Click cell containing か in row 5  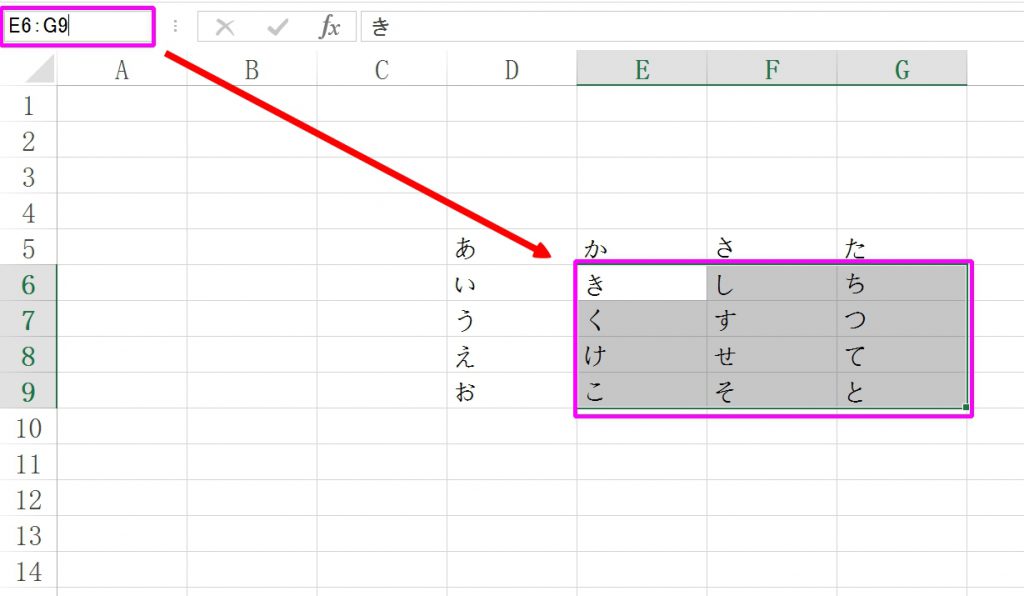(x=642, y=248)
